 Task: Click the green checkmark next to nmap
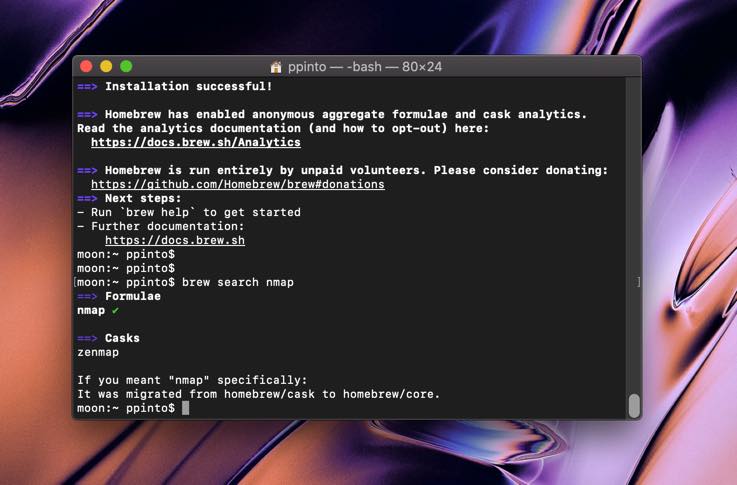coord(116,310)
